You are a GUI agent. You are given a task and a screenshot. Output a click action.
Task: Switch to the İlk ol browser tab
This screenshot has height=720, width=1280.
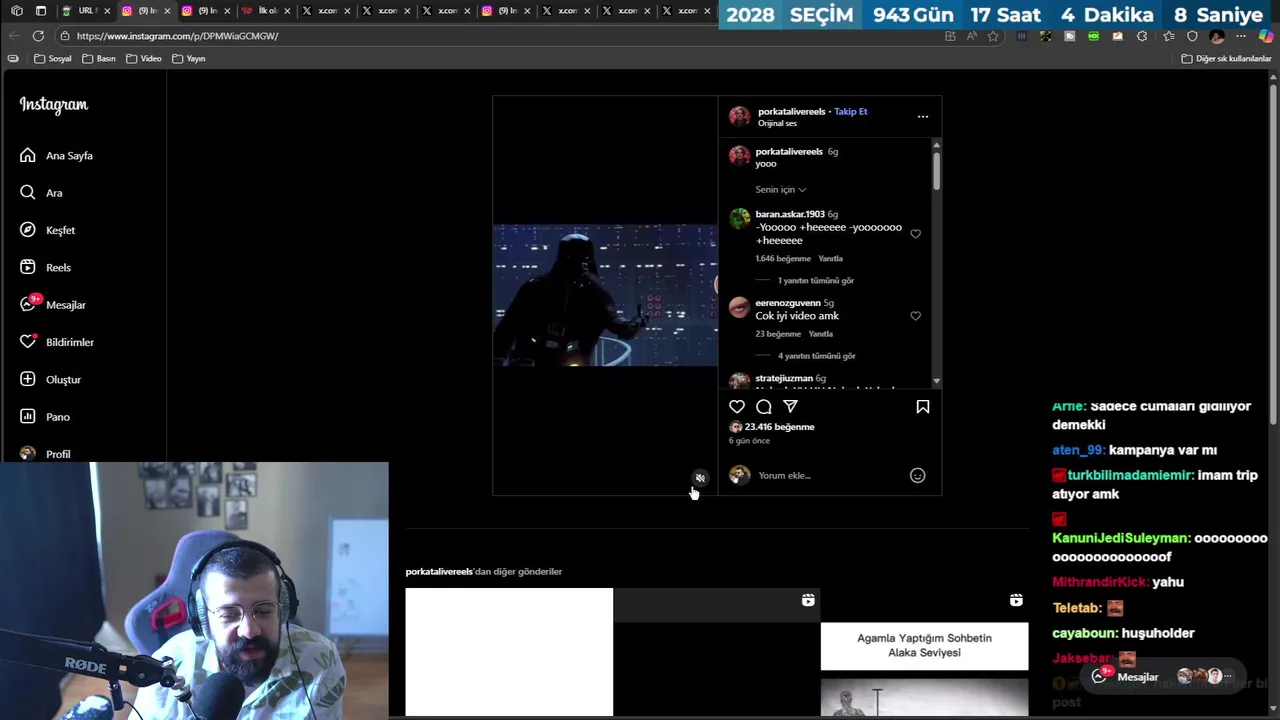pyautogui.click(x=266, y=11)
